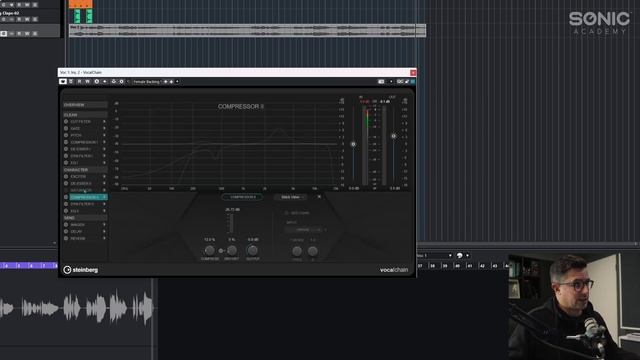Click the Dry/Wet knob

click(231, 250)
